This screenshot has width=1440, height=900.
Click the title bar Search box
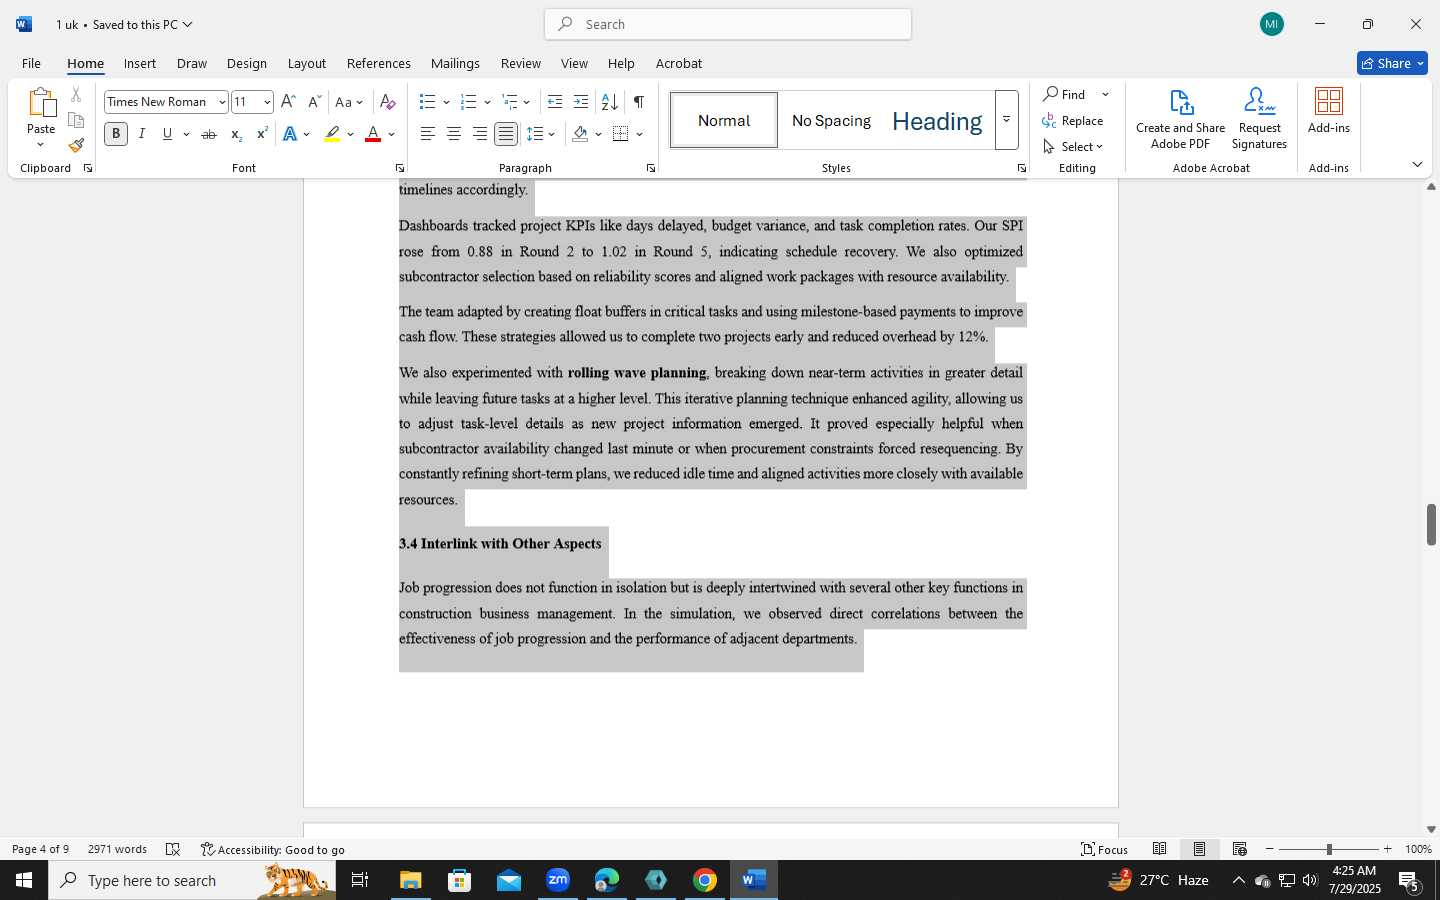[728, 24]
